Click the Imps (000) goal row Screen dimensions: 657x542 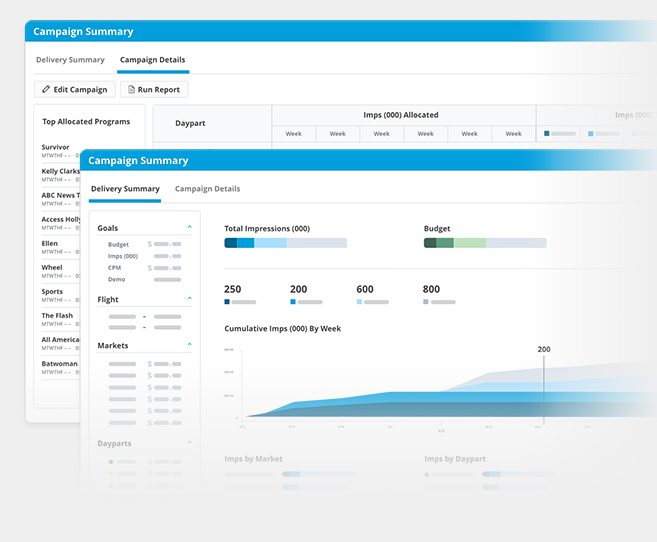(x=145, y=256)
